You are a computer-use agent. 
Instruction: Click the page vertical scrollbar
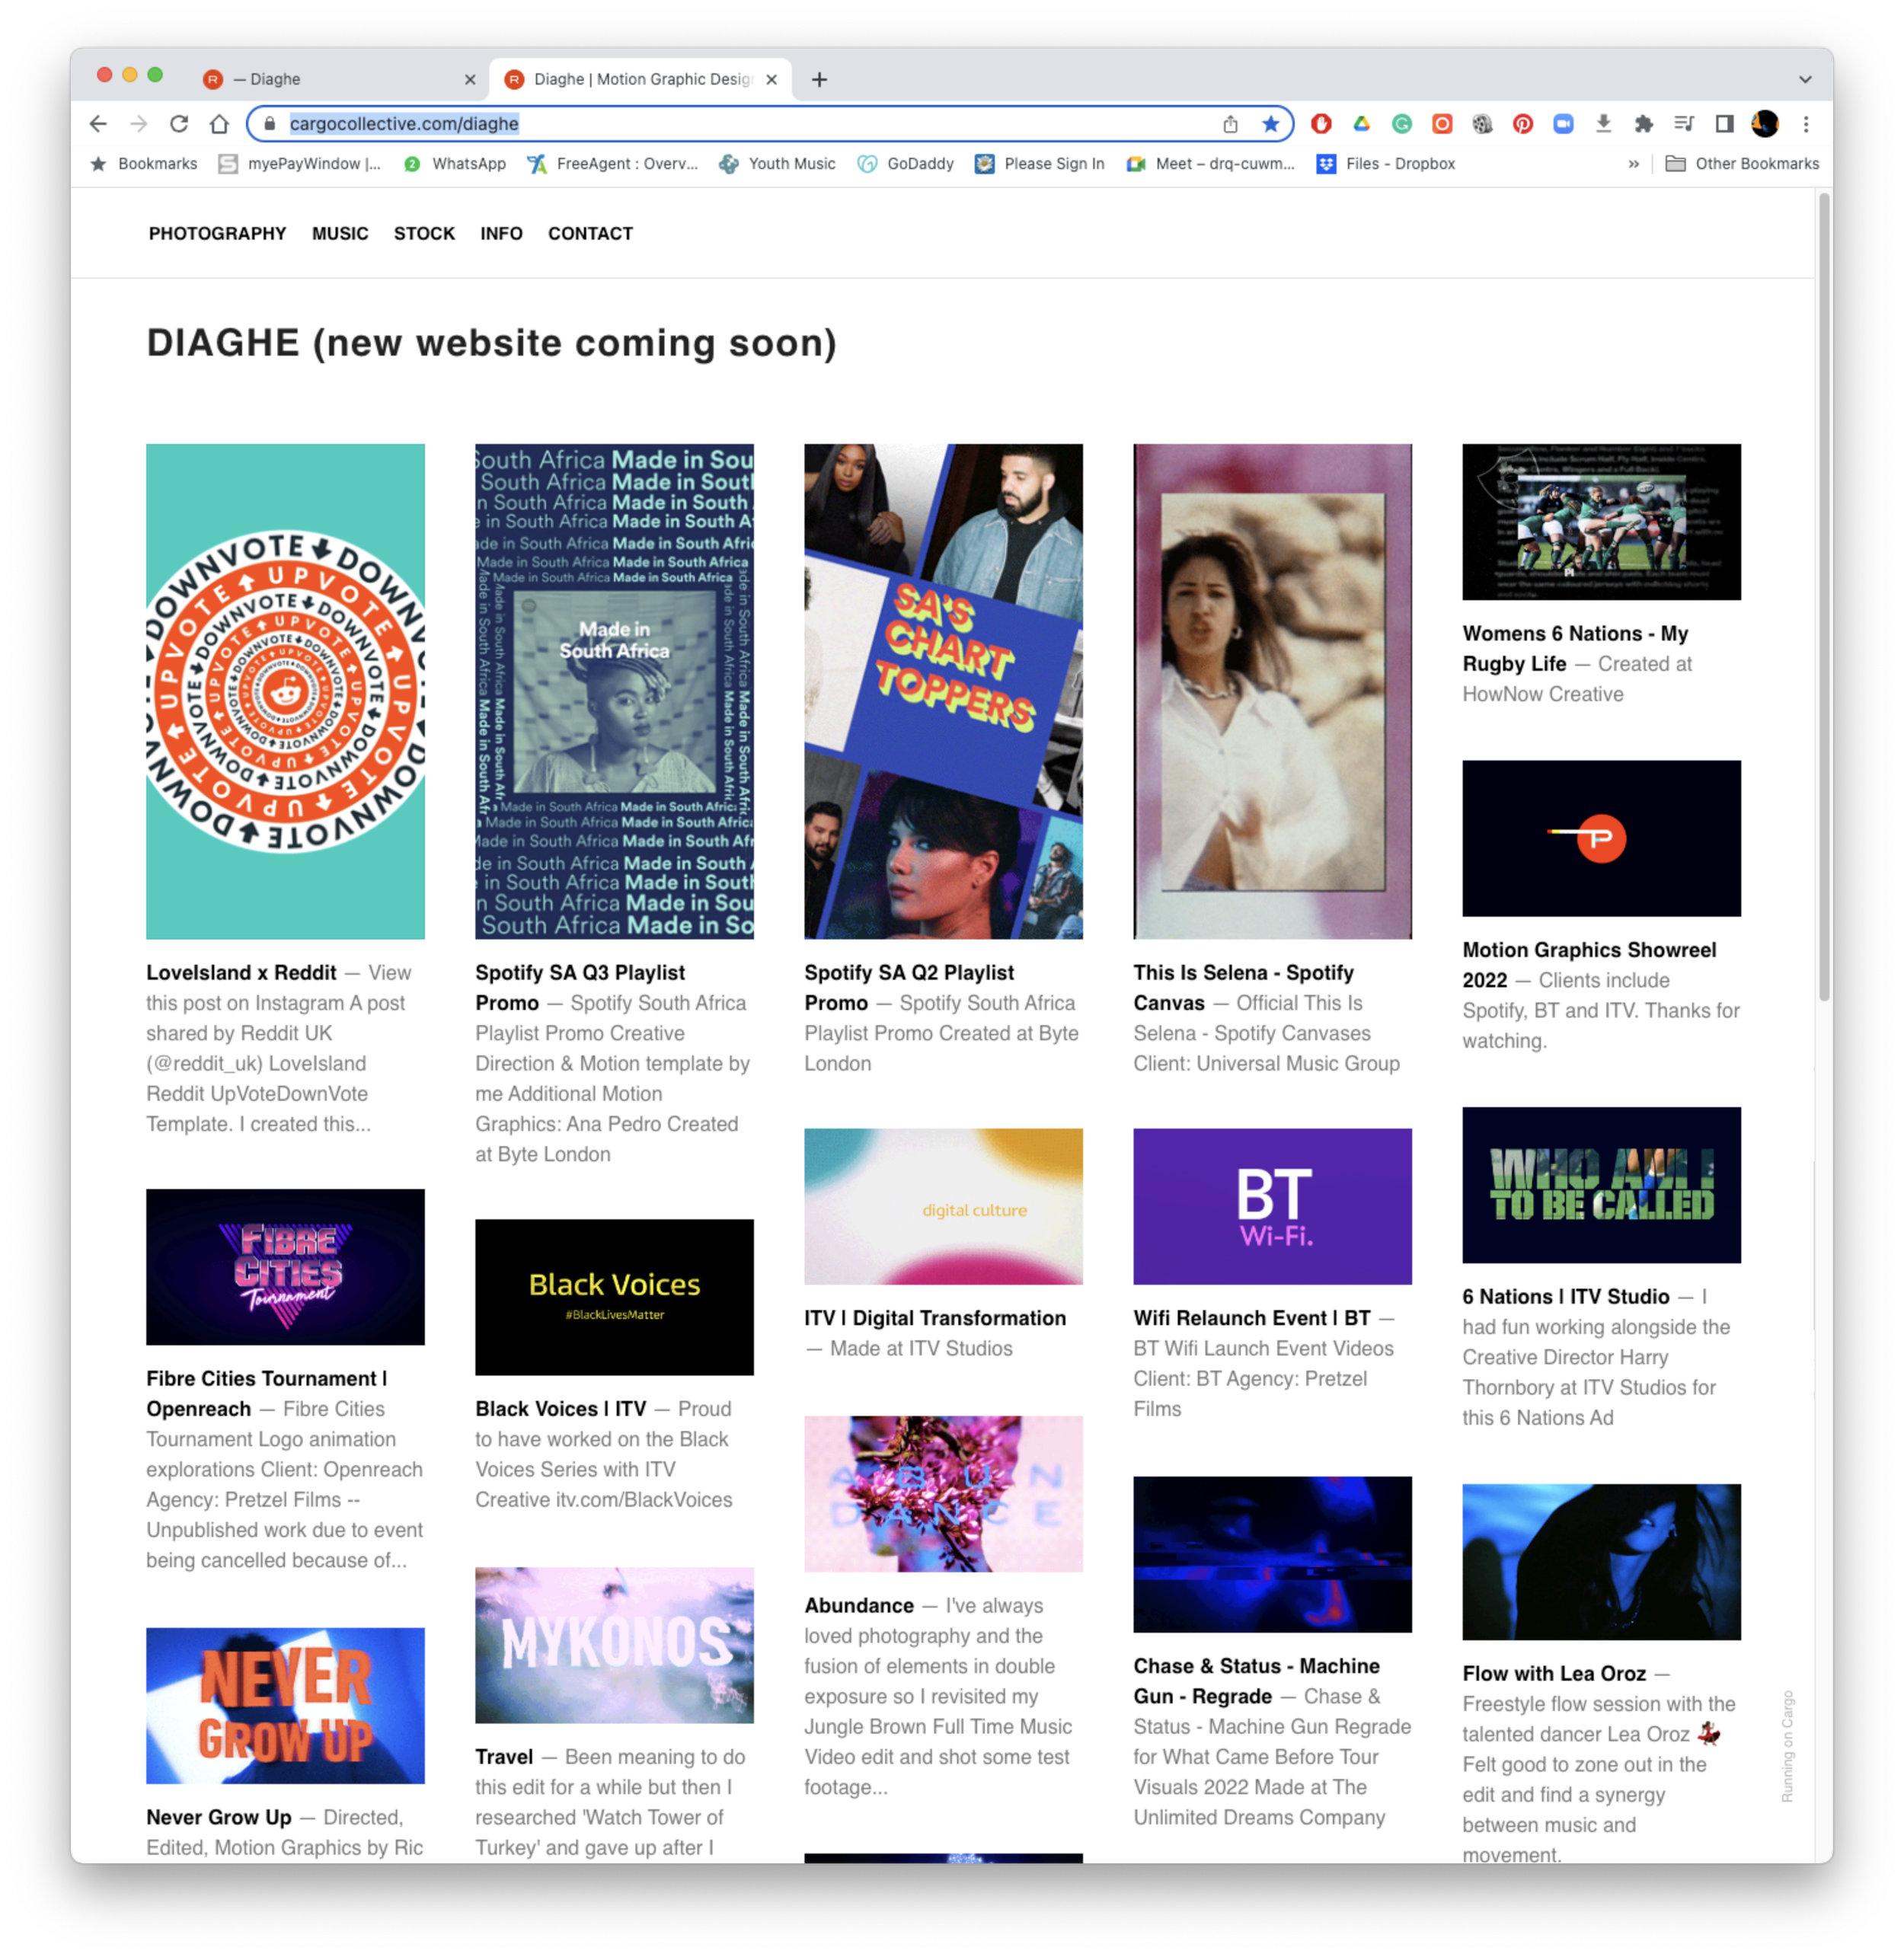[1823, 600]
